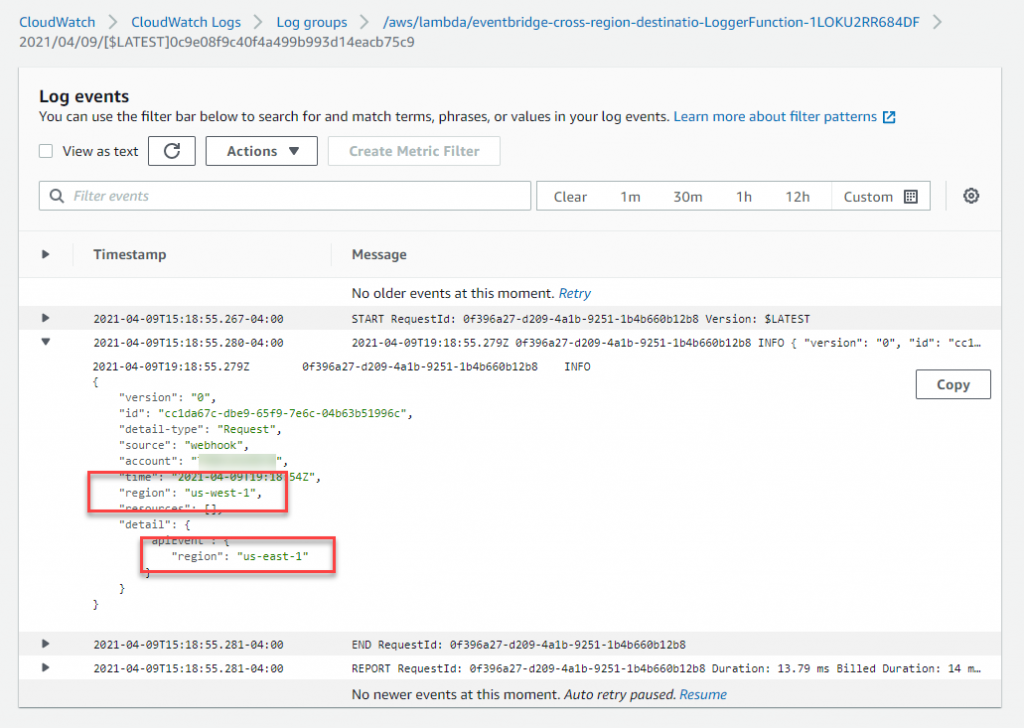Open the Actions dropdown
Image resolution: width=1024 pixels, height=728 pixels.
(x=261, y=151)
